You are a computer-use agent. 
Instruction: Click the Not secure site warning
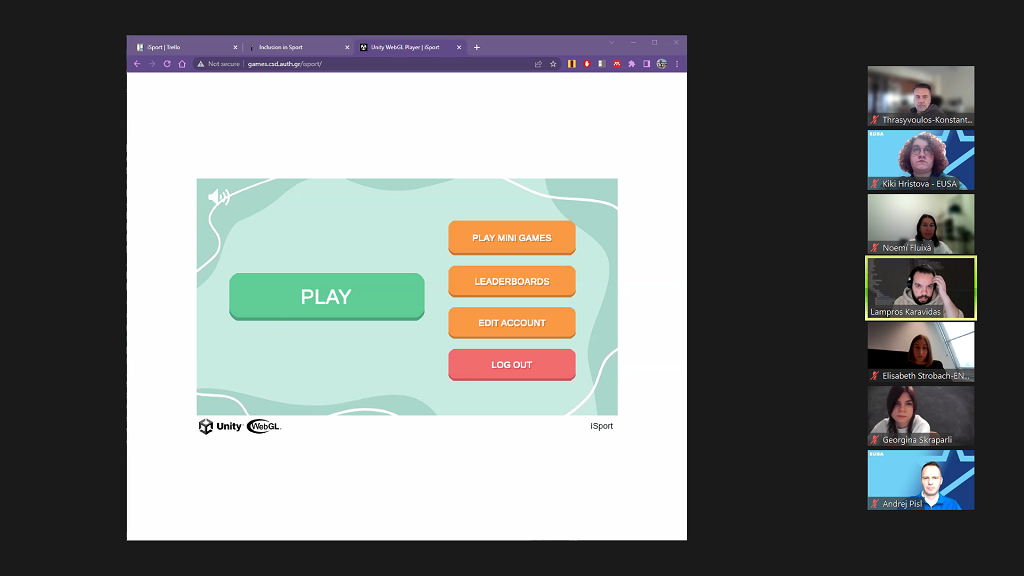[x=218, y=64]
